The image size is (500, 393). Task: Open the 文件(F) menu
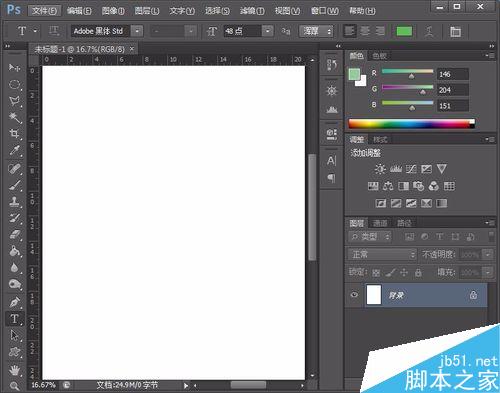tap(44, 11)
